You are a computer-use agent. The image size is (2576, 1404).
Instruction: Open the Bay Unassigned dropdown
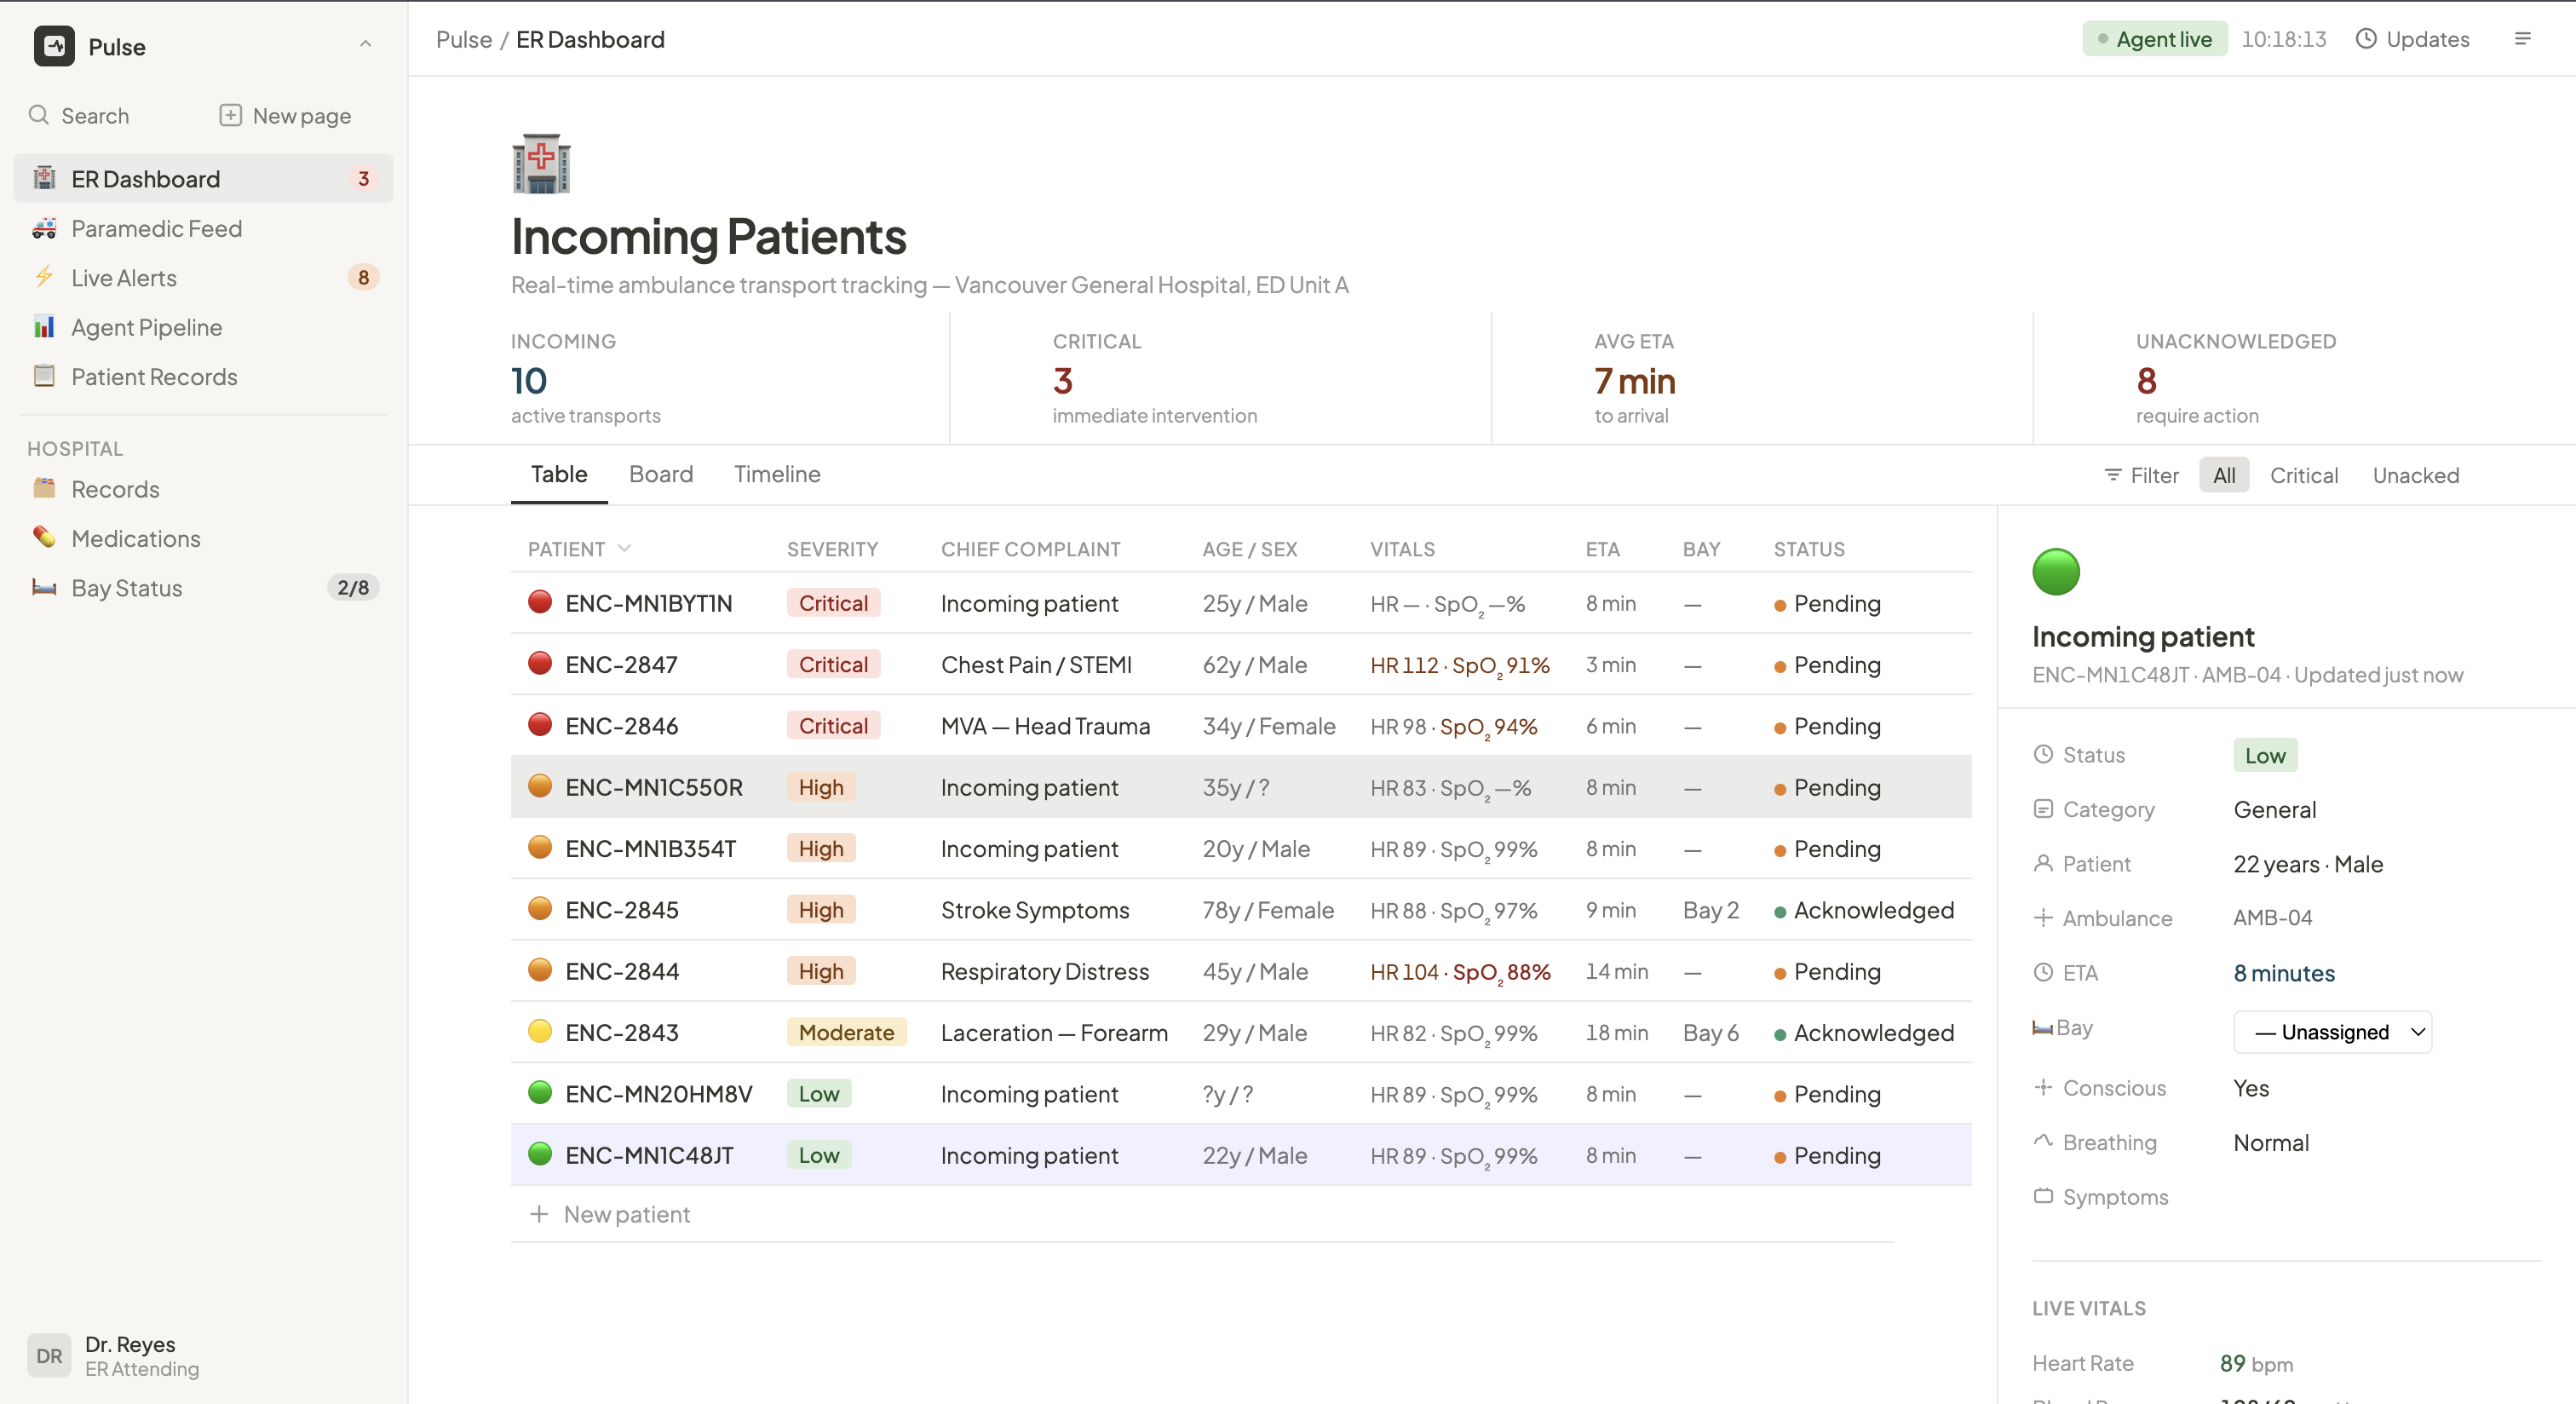click(x=2332, y=1032)
